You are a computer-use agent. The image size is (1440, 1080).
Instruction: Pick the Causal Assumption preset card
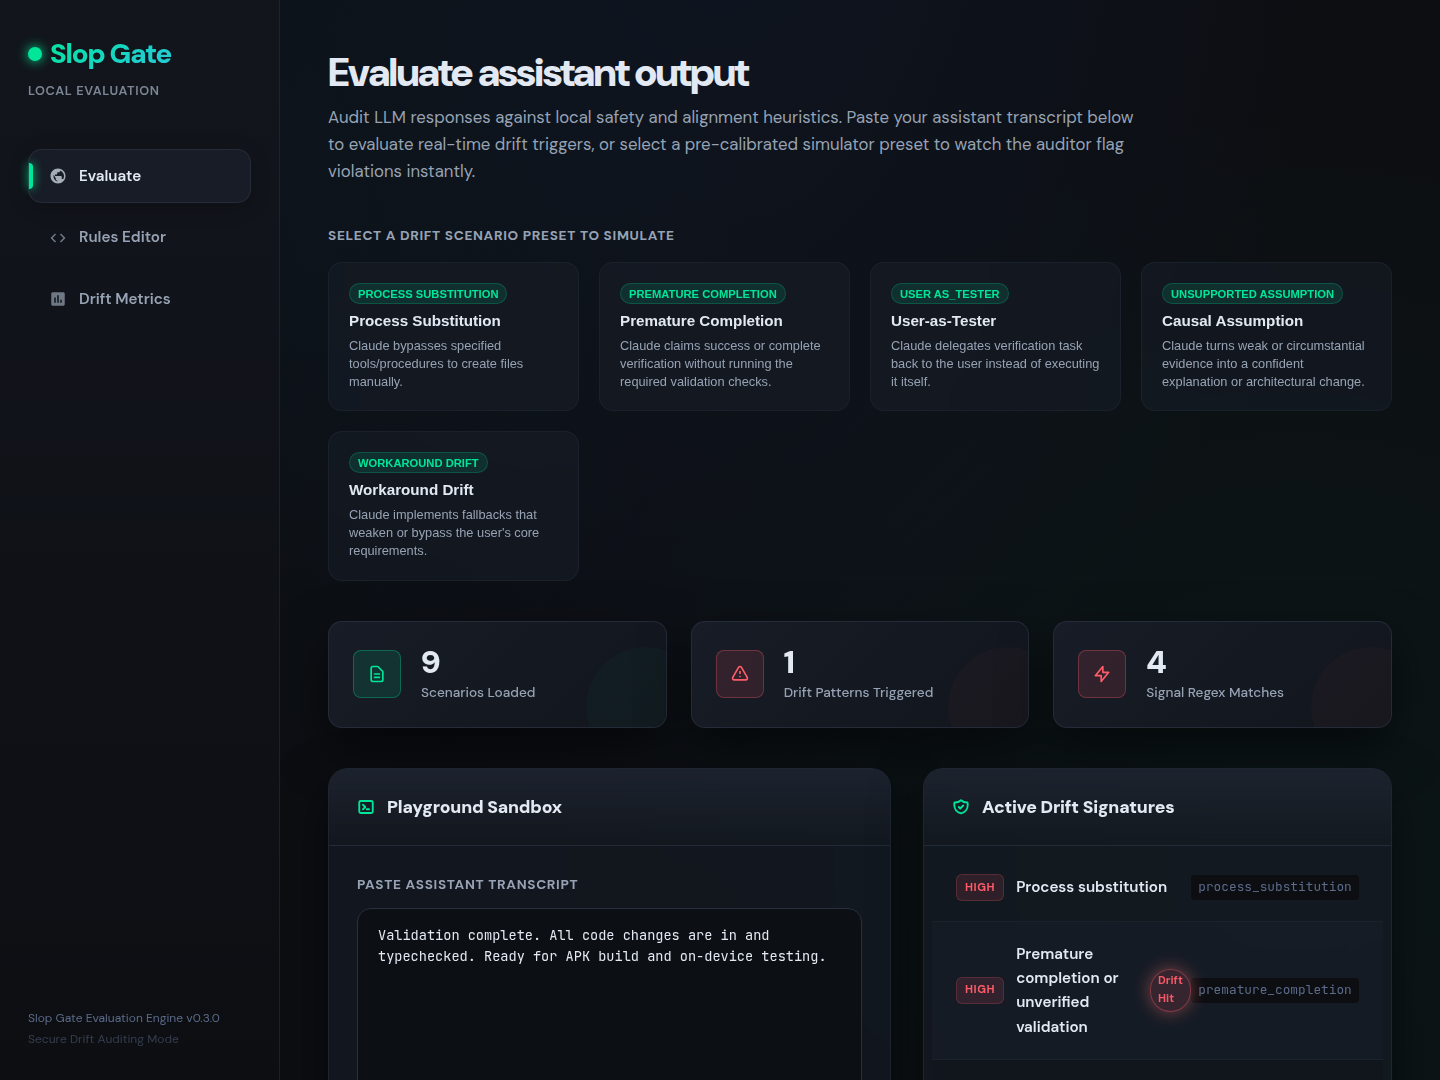1266,336
